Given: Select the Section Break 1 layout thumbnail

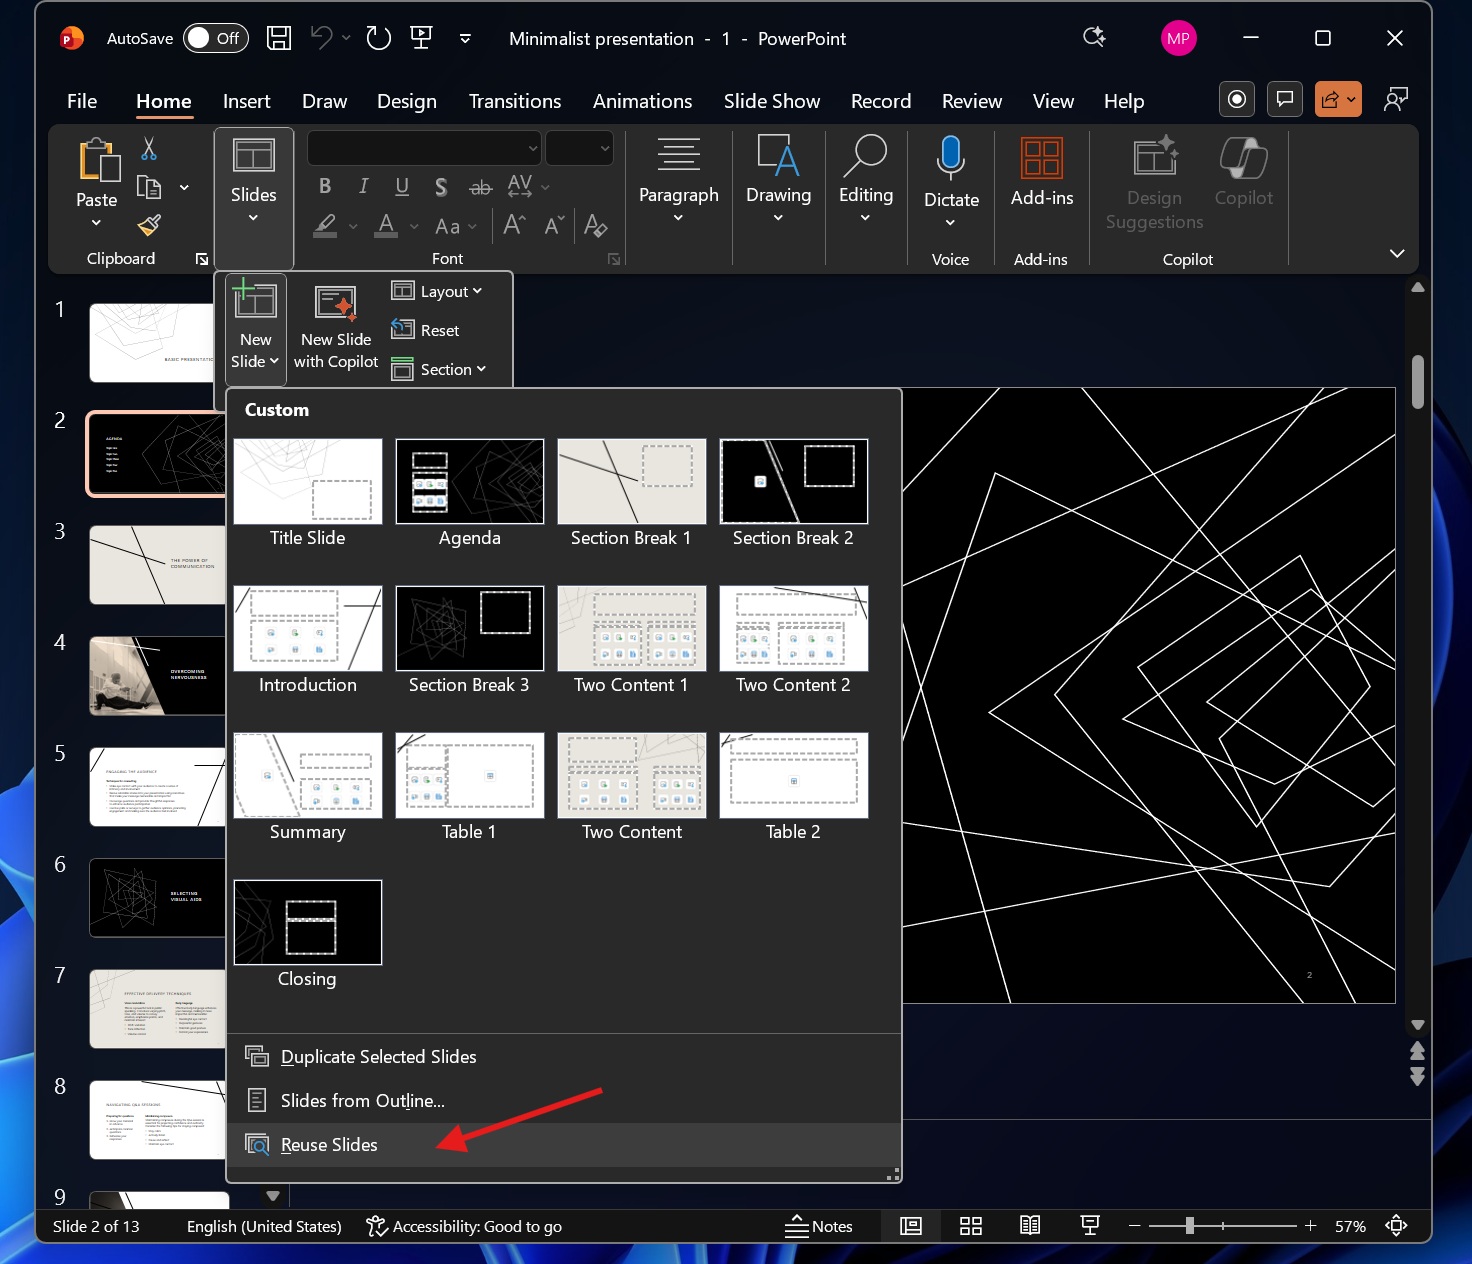Looking at the screenshot, I should [x=630, y=481].
